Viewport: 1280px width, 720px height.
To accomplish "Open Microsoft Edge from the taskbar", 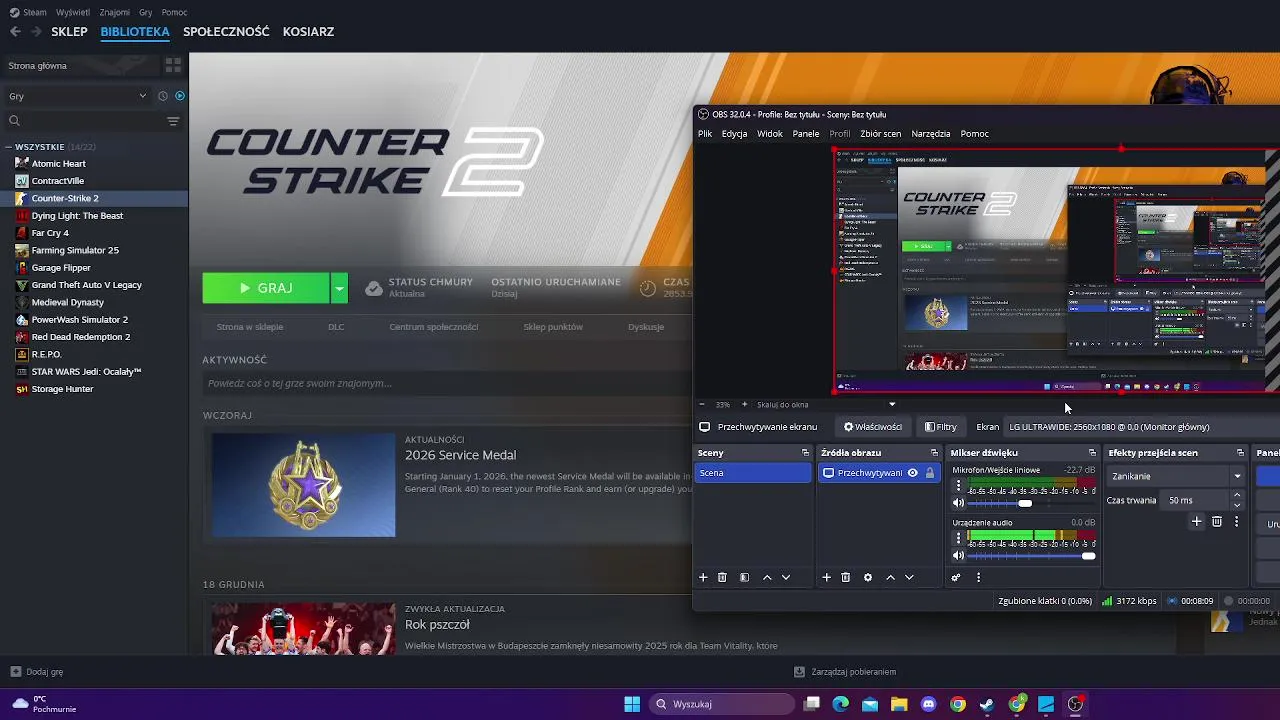I will coord(841,704).
